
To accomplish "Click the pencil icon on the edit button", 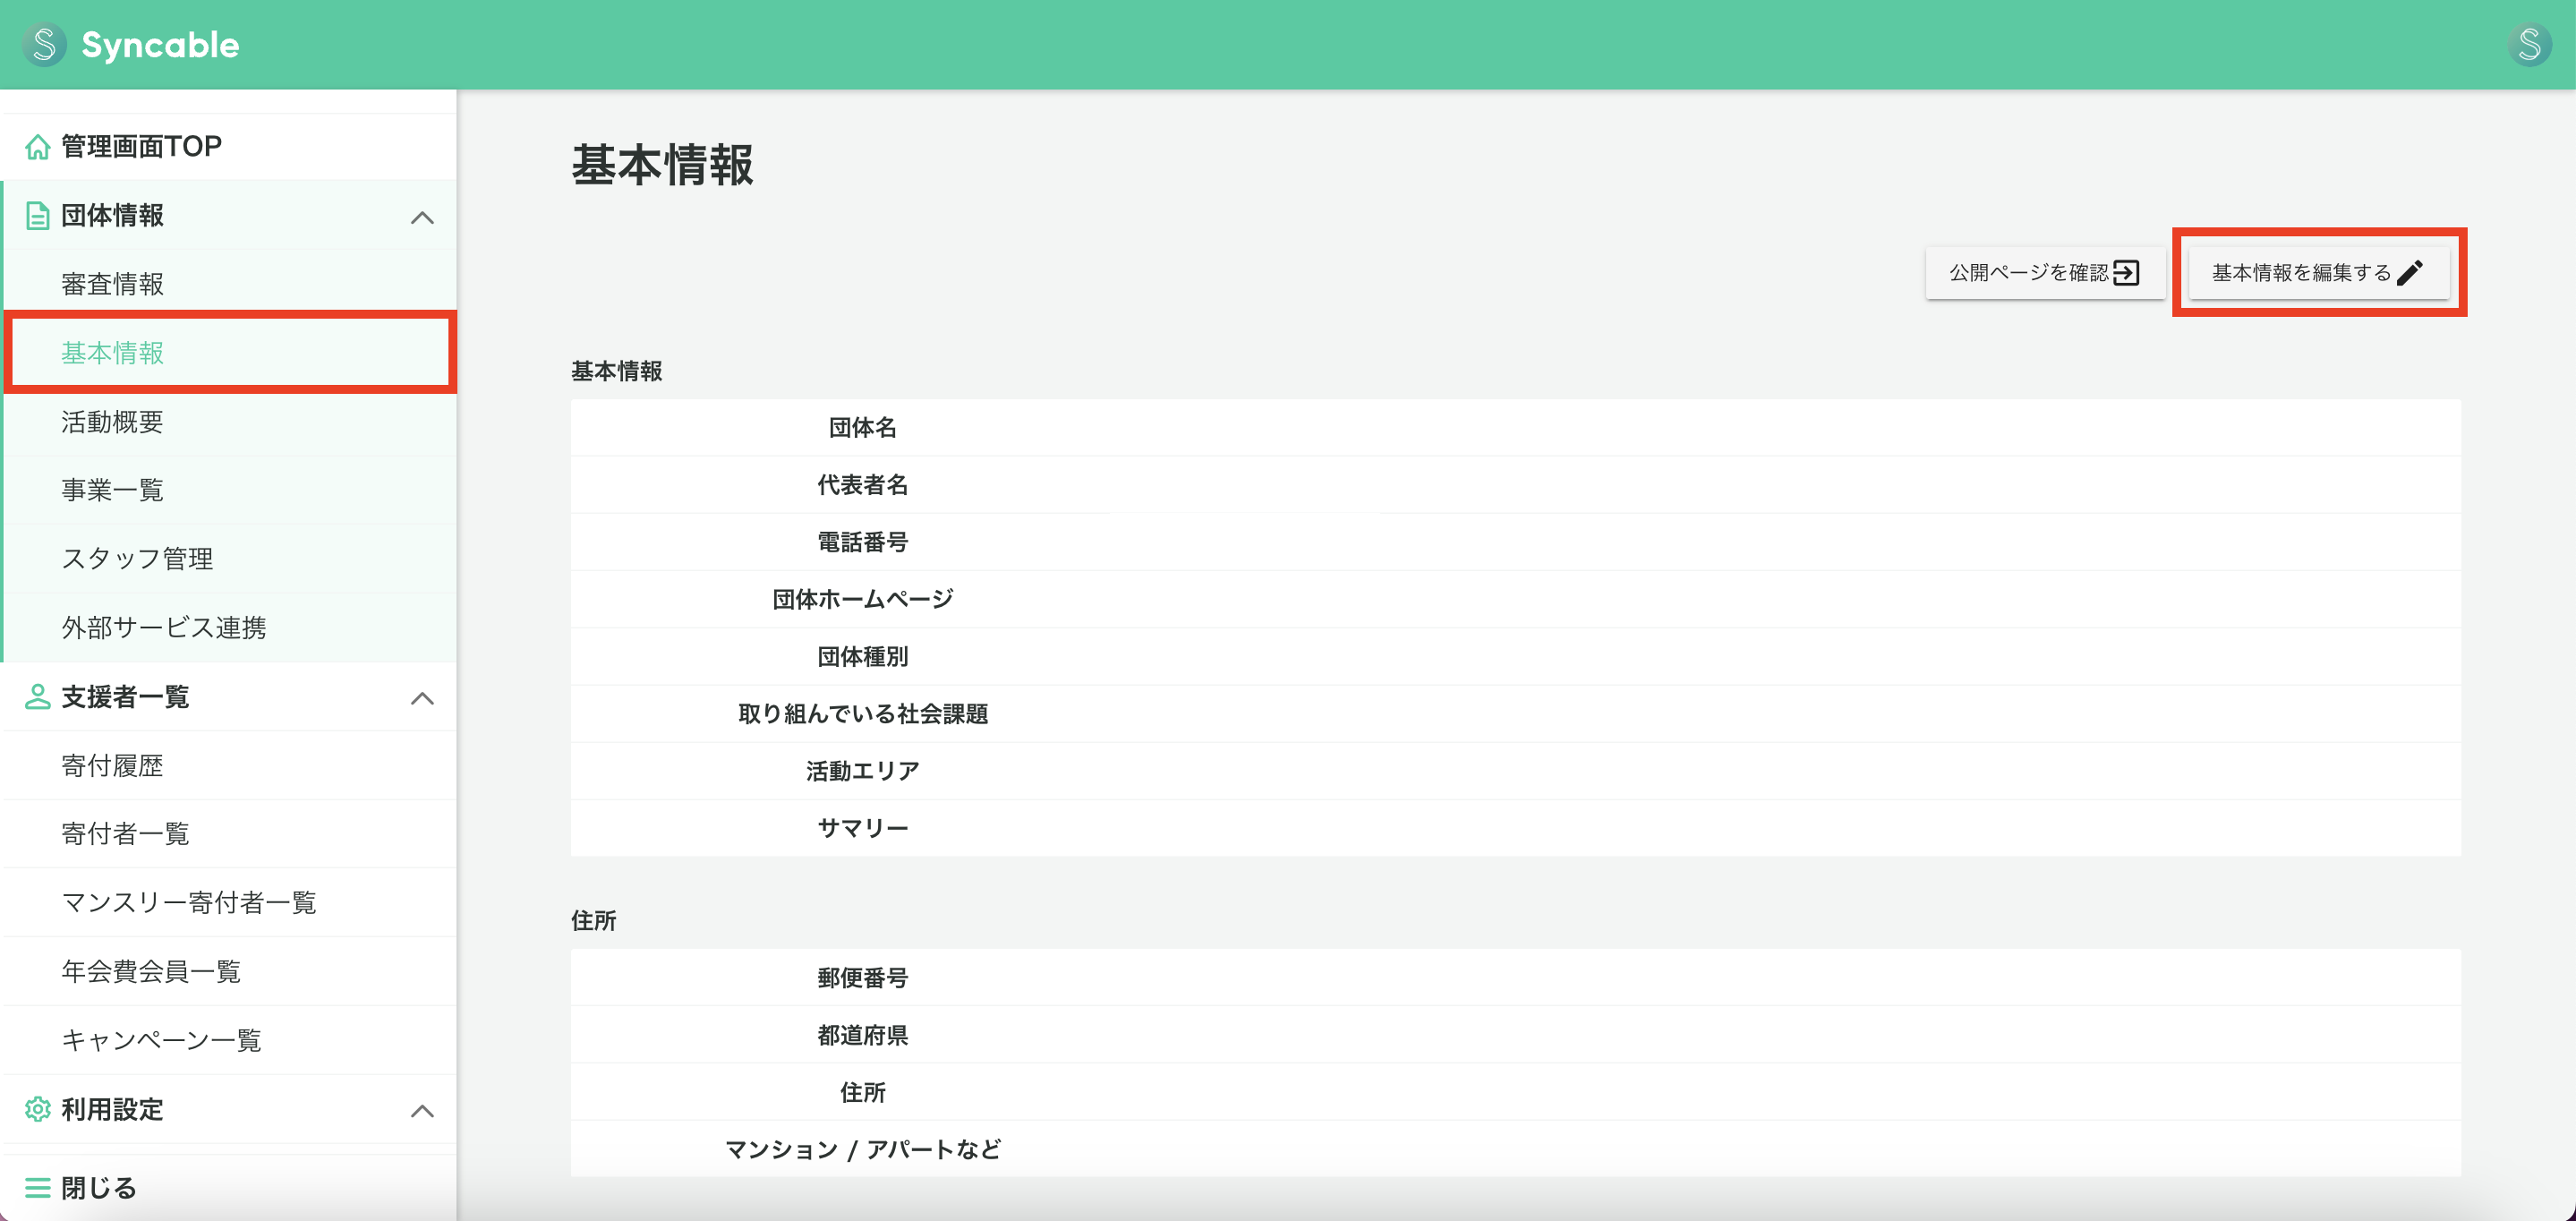I will point(2411,271).
